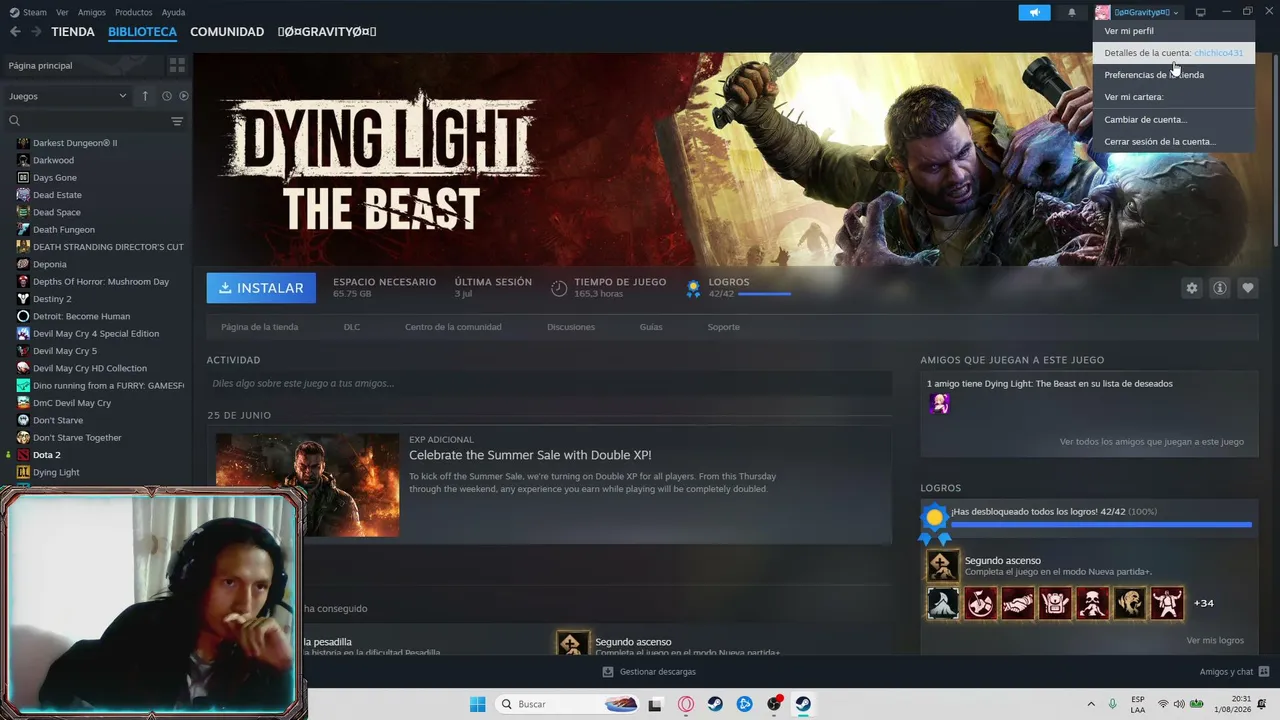Image resolution: width=1280 pixels, height=720 pixels.
Task: Open the Guías tab
Action: click(651, 327)
